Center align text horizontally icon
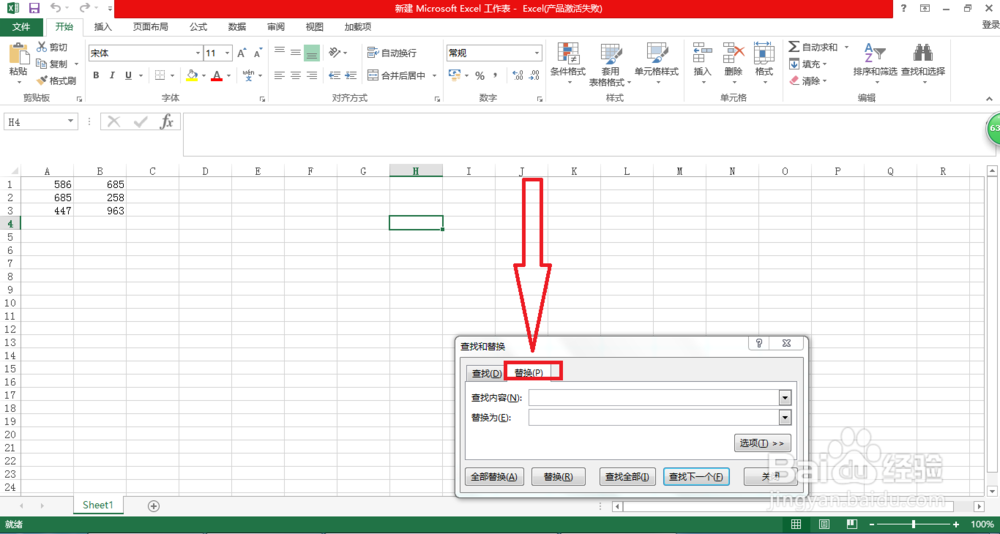This screenshot has width=1000, height=534. pos(295,75)
